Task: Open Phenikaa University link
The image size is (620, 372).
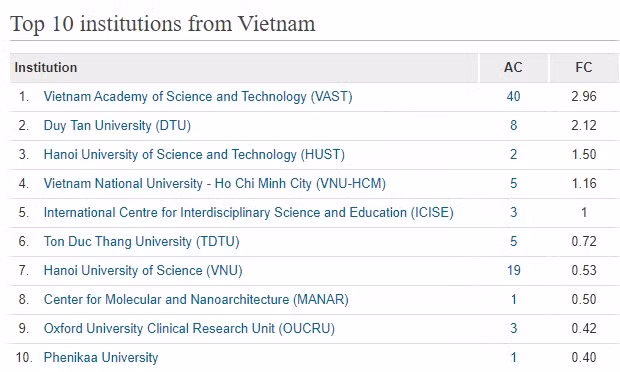Action: [x=101, y=357]
